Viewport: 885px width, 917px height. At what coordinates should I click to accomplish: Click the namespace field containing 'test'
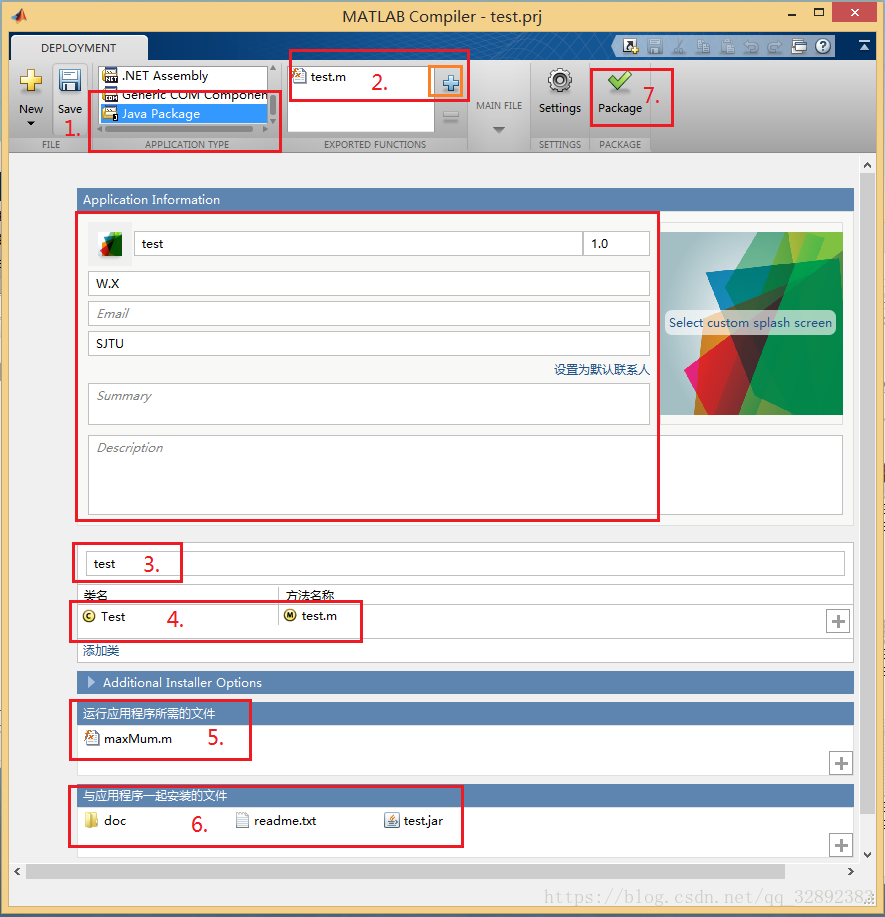(465, 564)
